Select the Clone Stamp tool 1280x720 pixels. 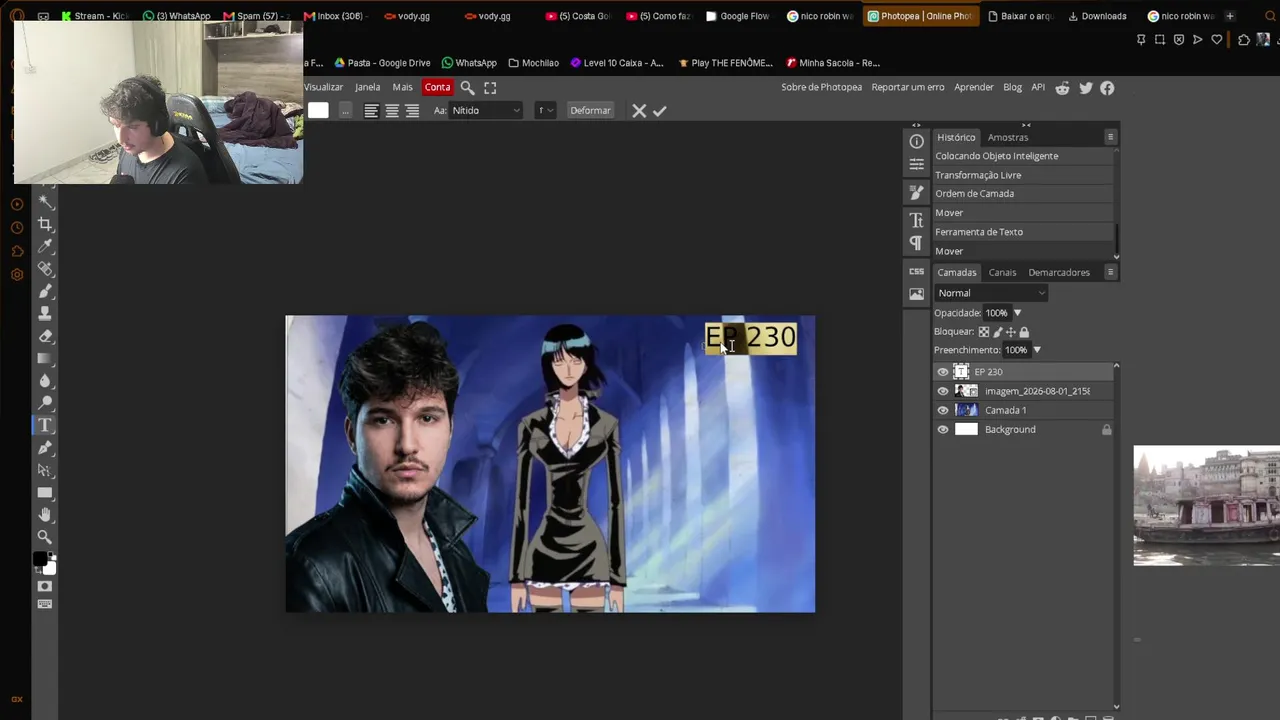pos(45,314)
